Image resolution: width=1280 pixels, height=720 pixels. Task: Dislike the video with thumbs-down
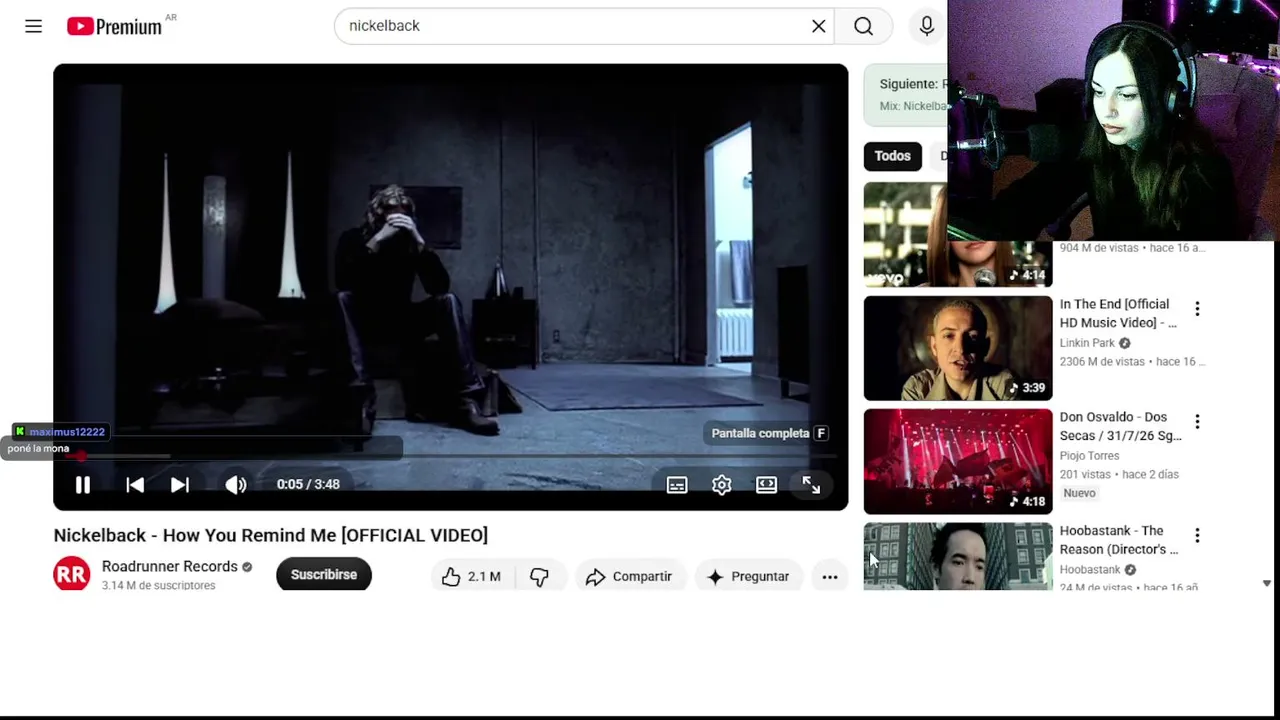point(539,576)
